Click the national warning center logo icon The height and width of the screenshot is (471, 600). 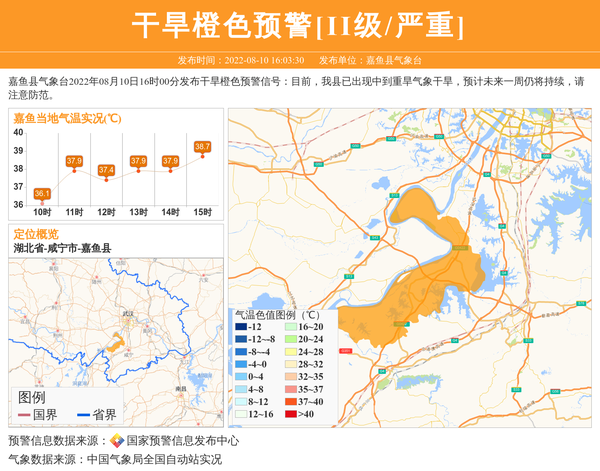(117, 441)
